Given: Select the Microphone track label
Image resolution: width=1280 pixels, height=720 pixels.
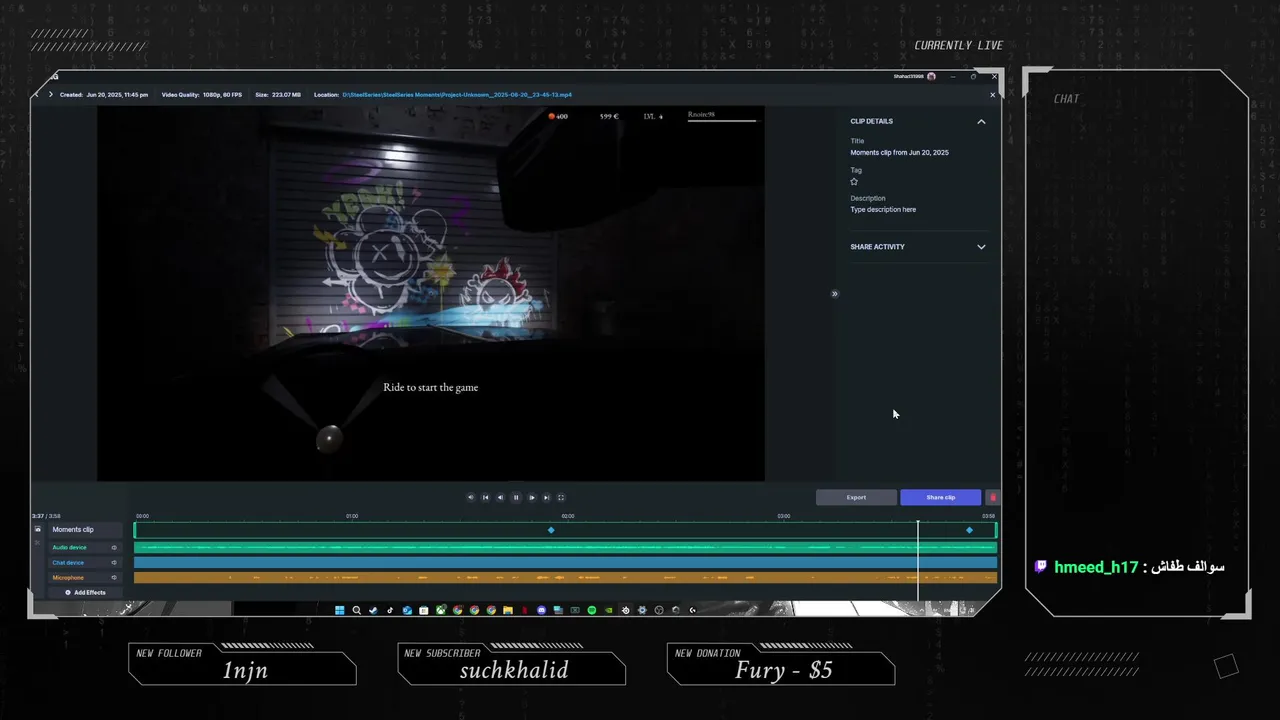Looking at the screenshot, I should [x=68, y=578].
